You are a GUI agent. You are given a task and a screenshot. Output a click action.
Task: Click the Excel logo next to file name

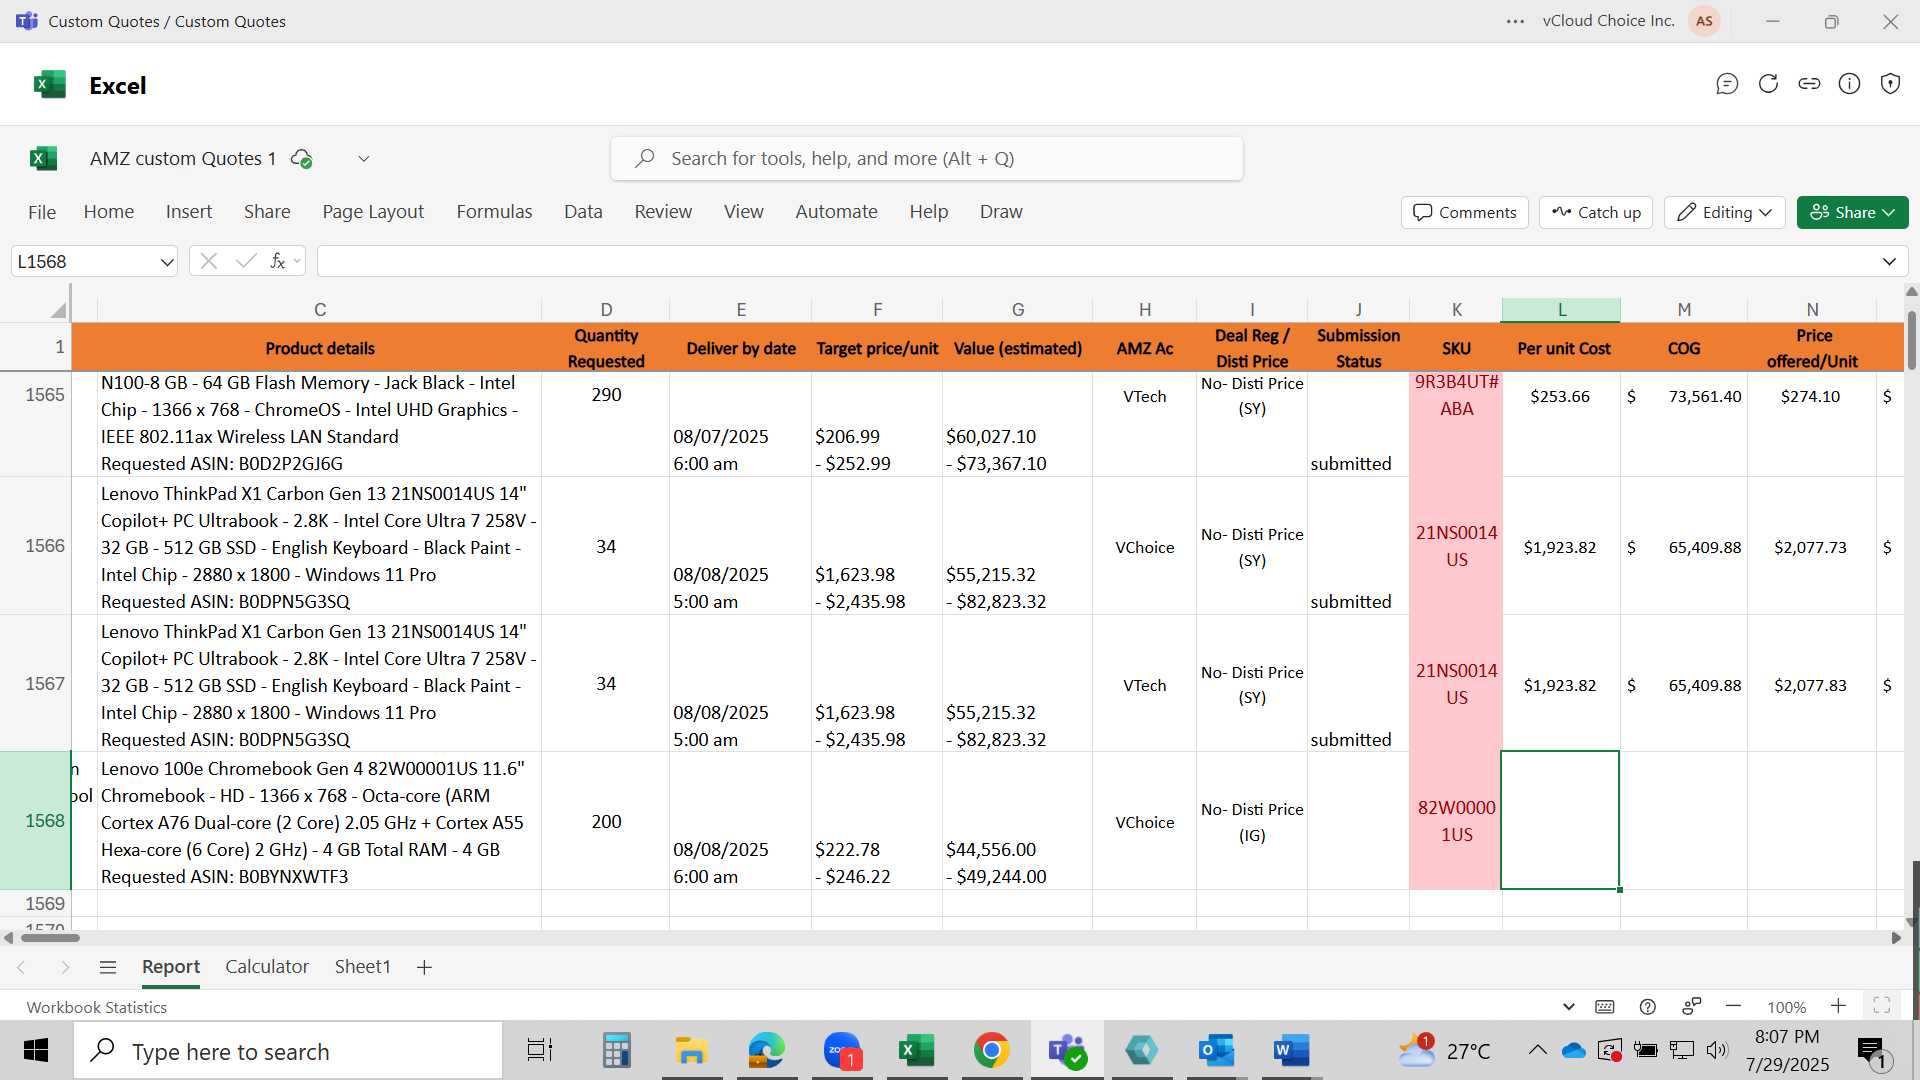(x=44, y=158)
